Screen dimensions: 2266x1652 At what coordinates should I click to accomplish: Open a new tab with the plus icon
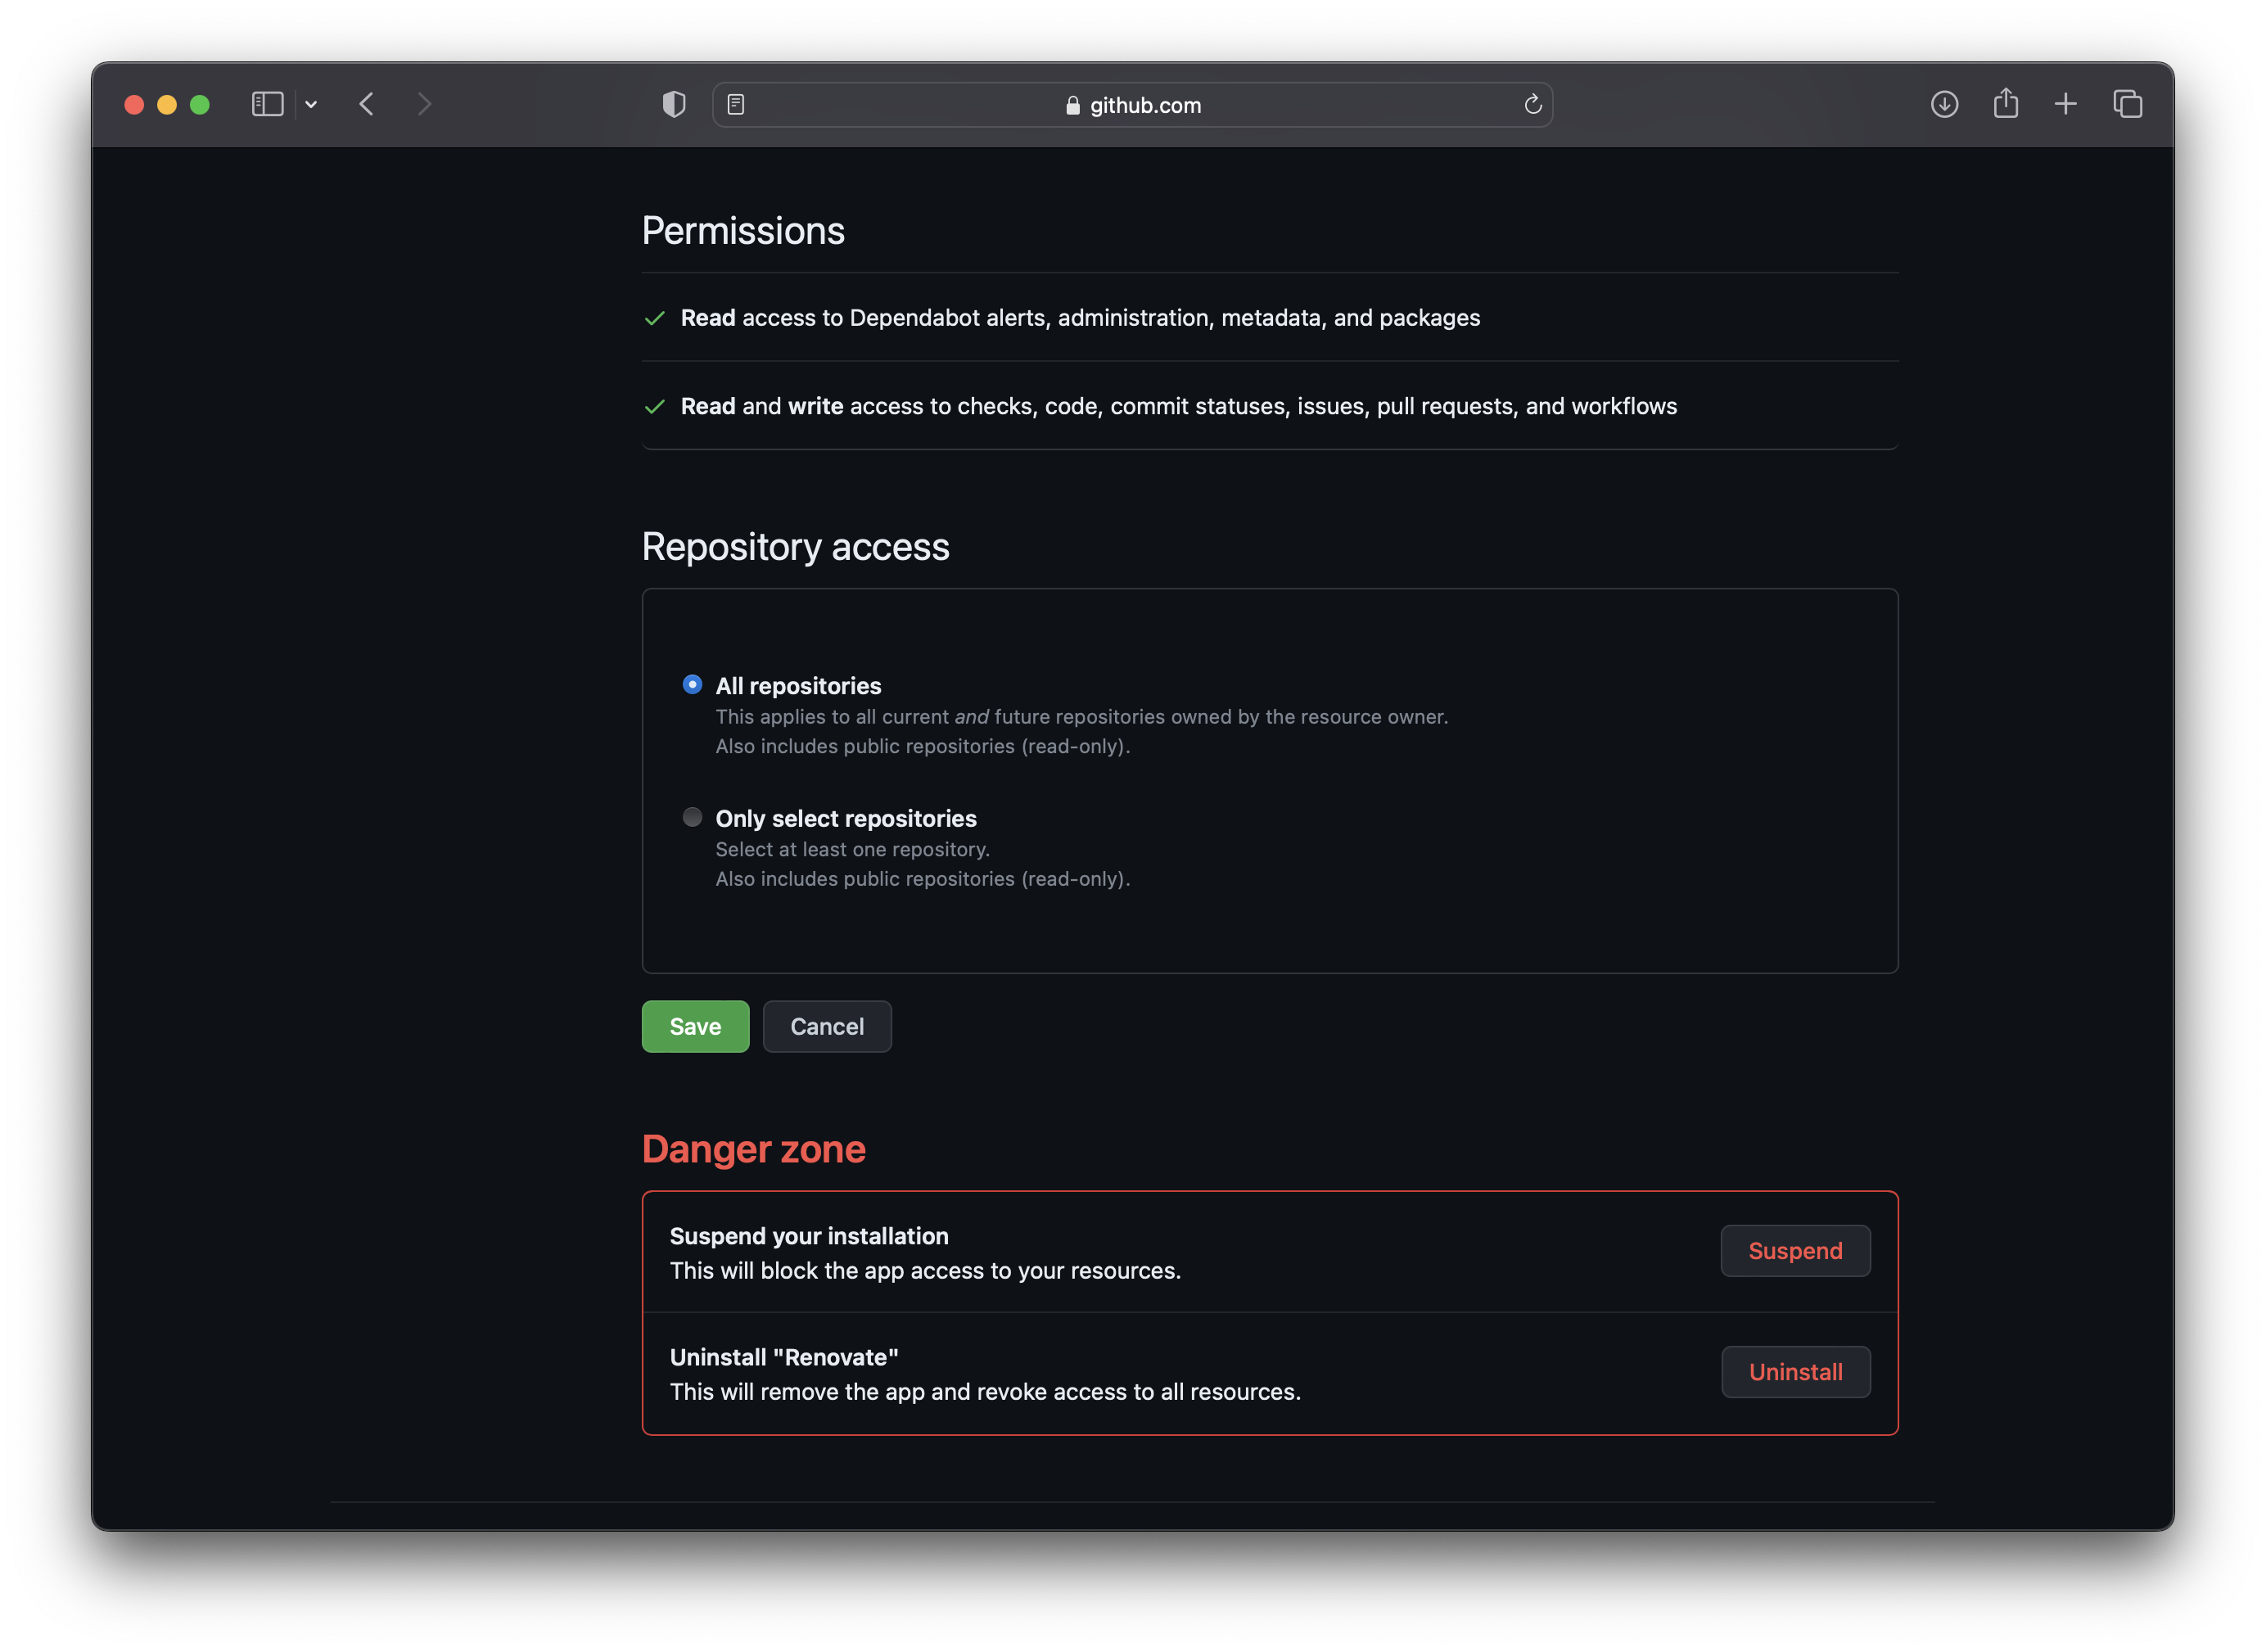[x=2066, y=104]
